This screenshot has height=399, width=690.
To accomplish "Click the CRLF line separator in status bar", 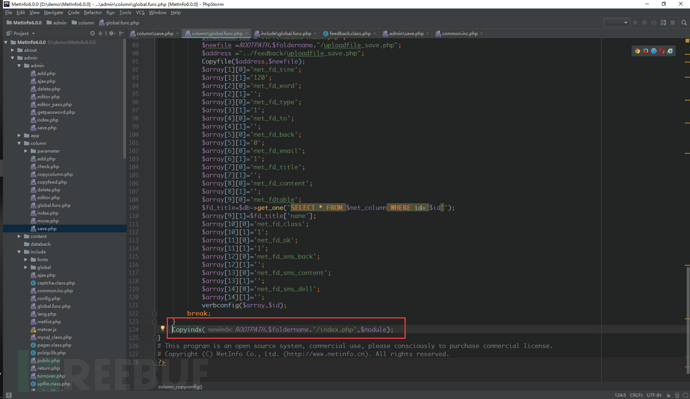I will pyautogui.click(x=636, y=395).
